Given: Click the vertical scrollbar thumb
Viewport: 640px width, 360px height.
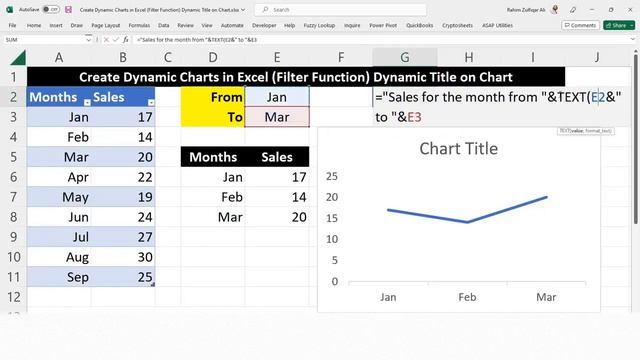Looking at the screenshot, I should click(636, 139).
